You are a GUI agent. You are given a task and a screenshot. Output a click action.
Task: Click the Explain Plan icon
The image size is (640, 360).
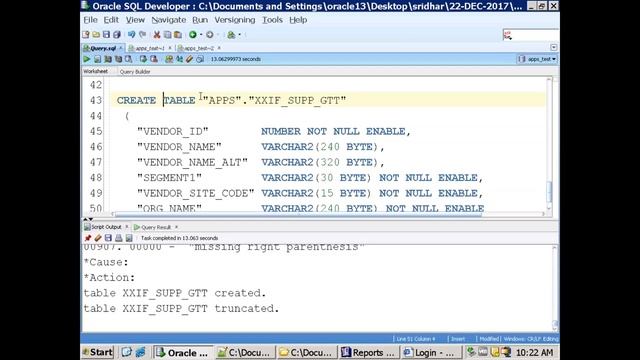(108, 59)
